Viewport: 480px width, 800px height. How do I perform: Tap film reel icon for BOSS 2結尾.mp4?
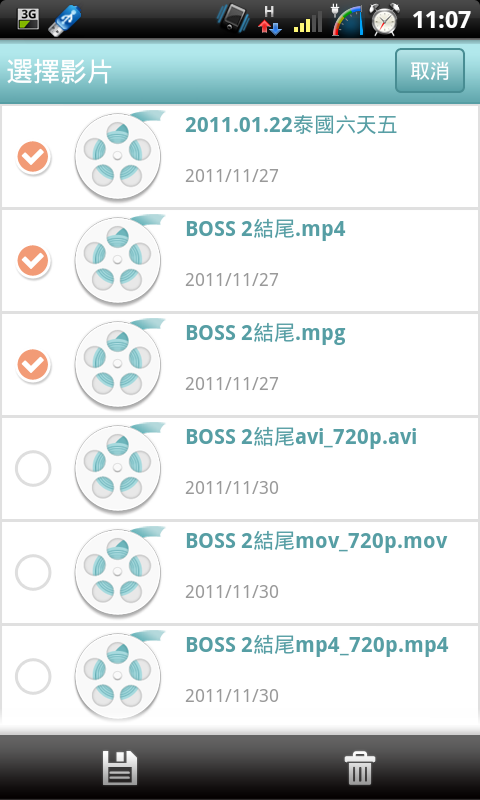click(119, 260)
